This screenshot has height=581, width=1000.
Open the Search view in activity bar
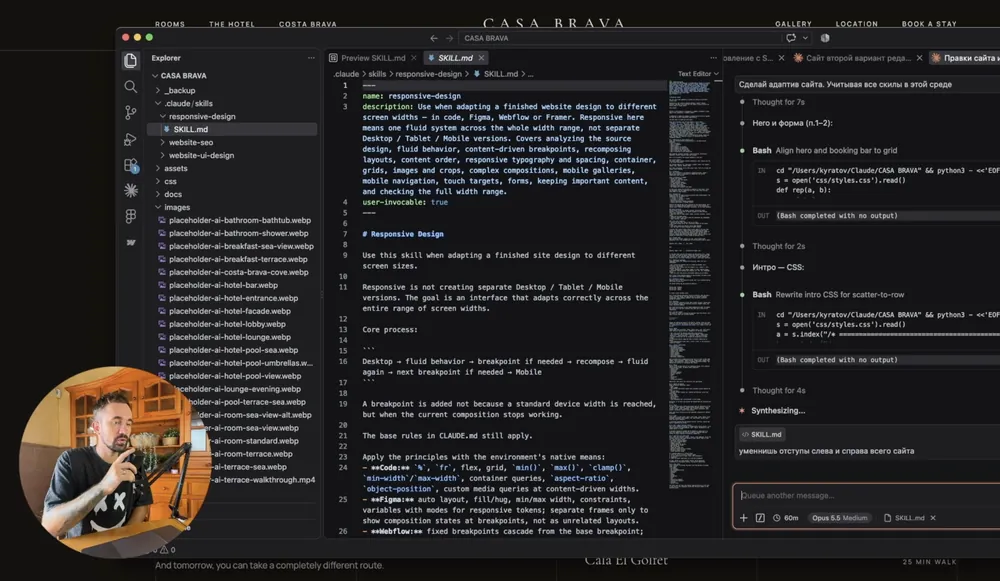coord(130,87)
